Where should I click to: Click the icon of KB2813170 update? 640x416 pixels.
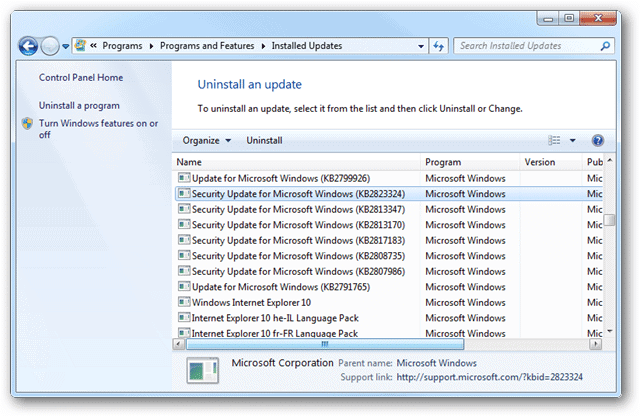click(184, 224)
